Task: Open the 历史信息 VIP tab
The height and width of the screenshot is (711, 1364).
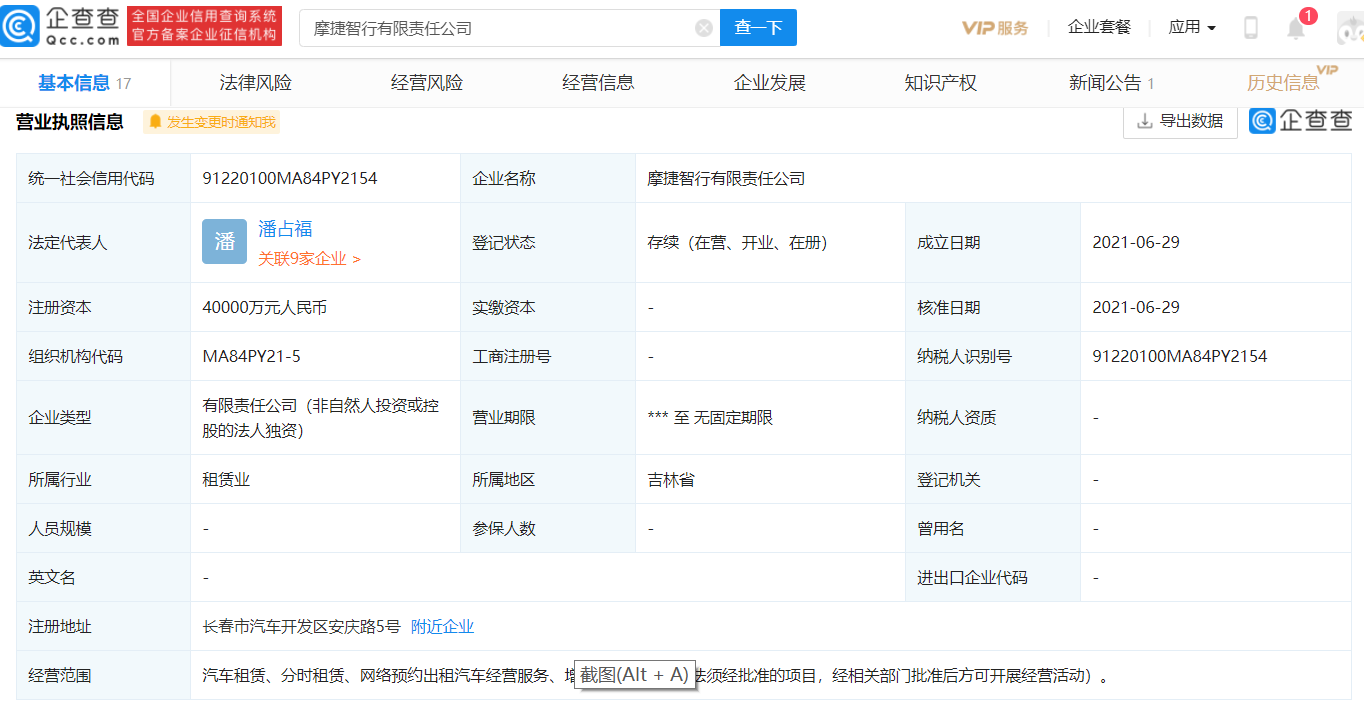Action: tap(1290, 81)
